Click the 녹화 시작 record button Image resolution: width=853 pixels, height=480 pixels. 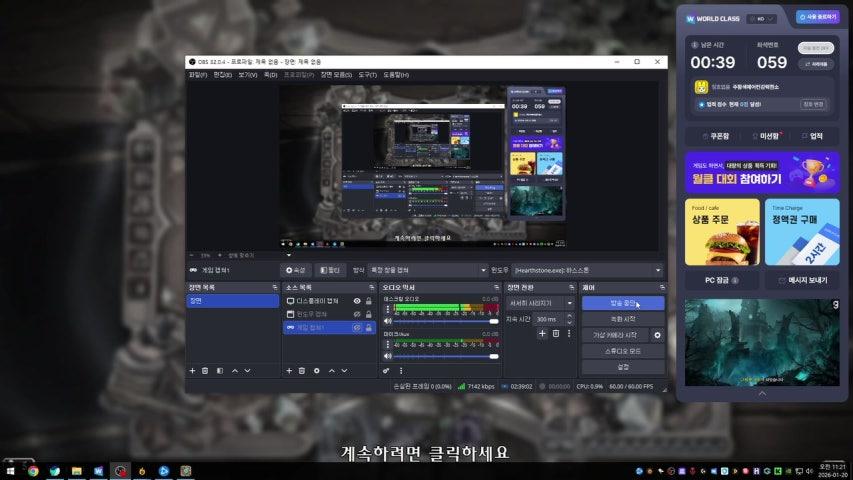pos(622,319)
